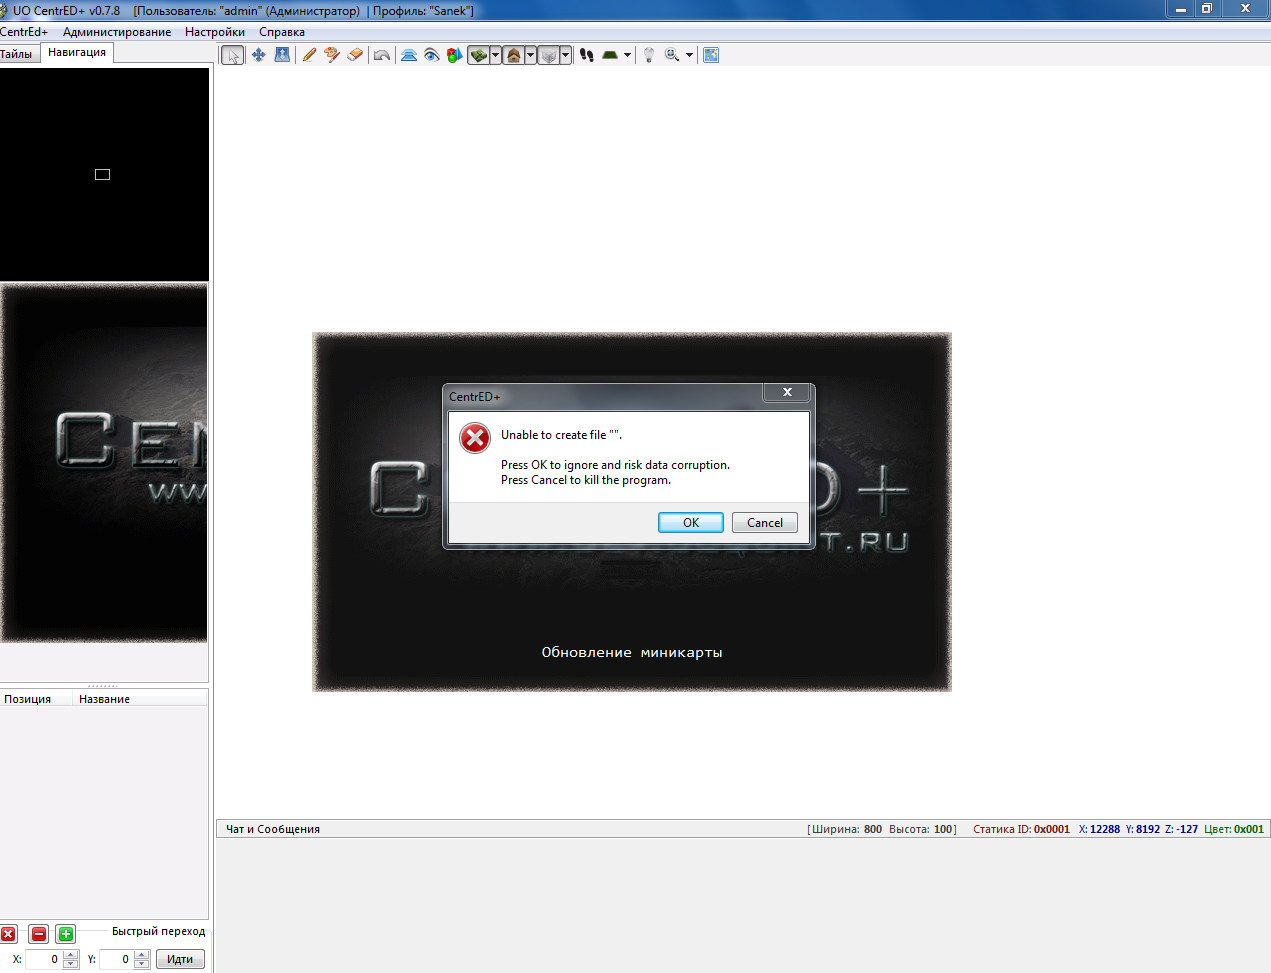
Task: Select the arrow pointer tool
Action: (x=232, y=55)
